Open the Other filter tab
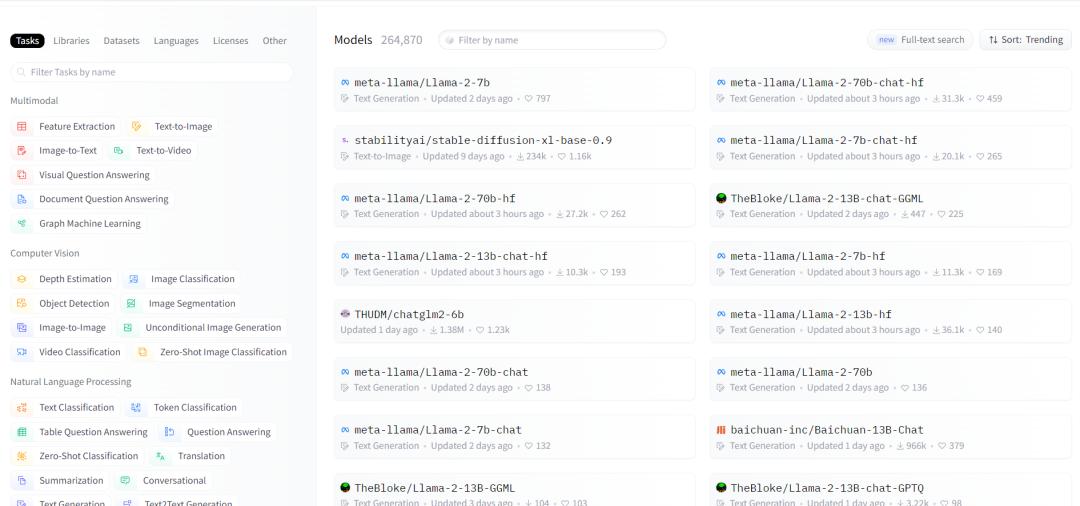The image size is (1080, 506). [275, 41]
